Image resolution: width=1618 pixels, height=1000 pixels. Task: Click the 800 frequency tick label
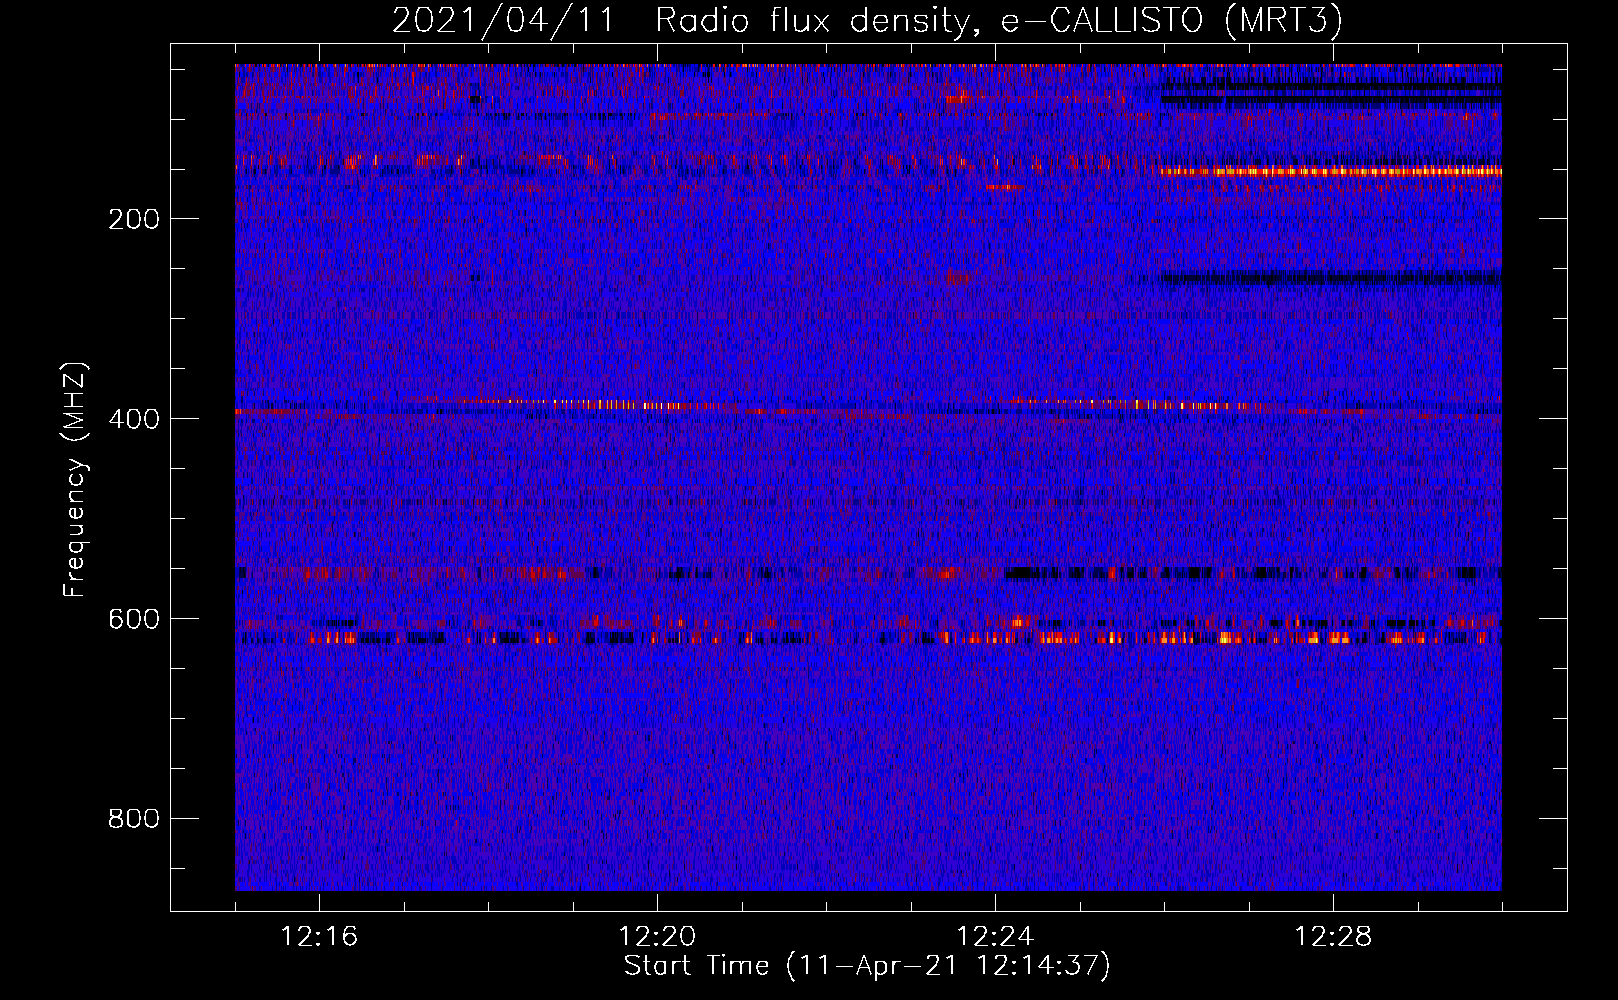tap(134, 819)
